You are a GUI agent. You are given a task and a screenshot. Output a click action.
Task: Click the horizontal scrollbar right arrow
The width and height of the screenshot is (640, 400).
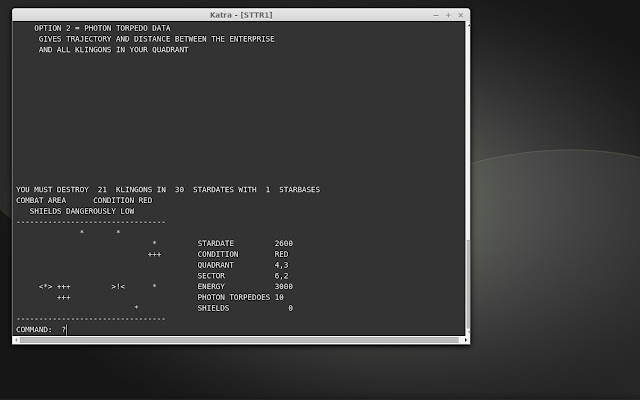click(x=466, y=340)
